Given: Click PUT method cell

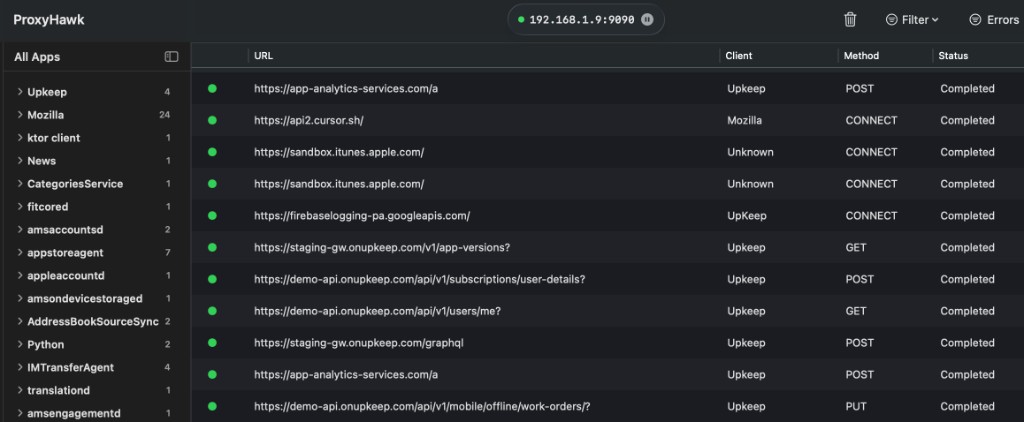Looking at the screenshot, I should click(856, 406).
